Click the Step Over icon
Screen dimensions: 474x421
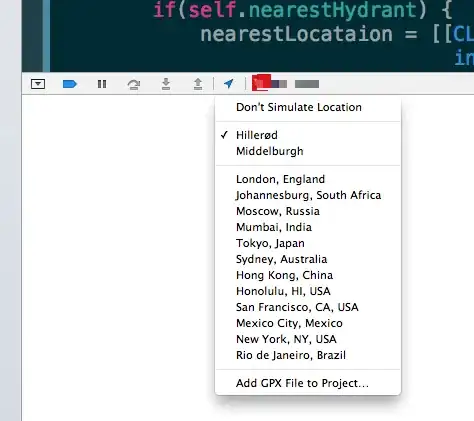tap(134, 84)
